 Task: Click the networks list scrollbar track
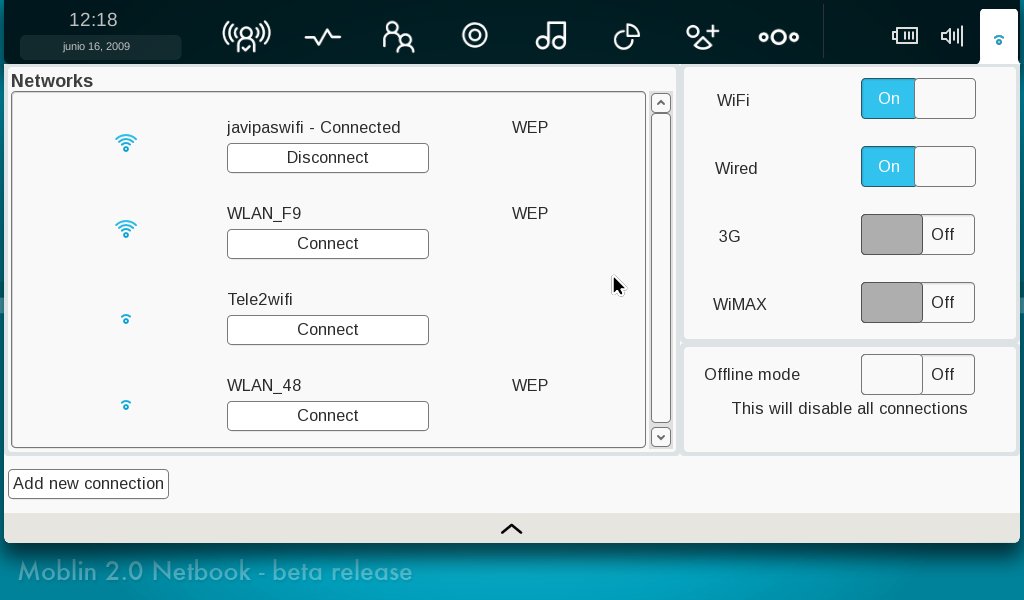(661, 268)
